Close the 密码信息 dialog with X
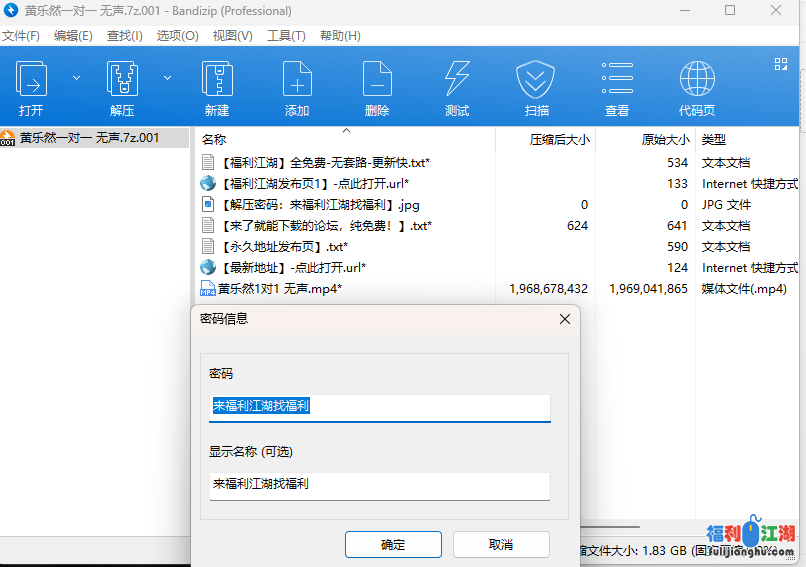This screenshot has width=806, height=567. [565, 319]
